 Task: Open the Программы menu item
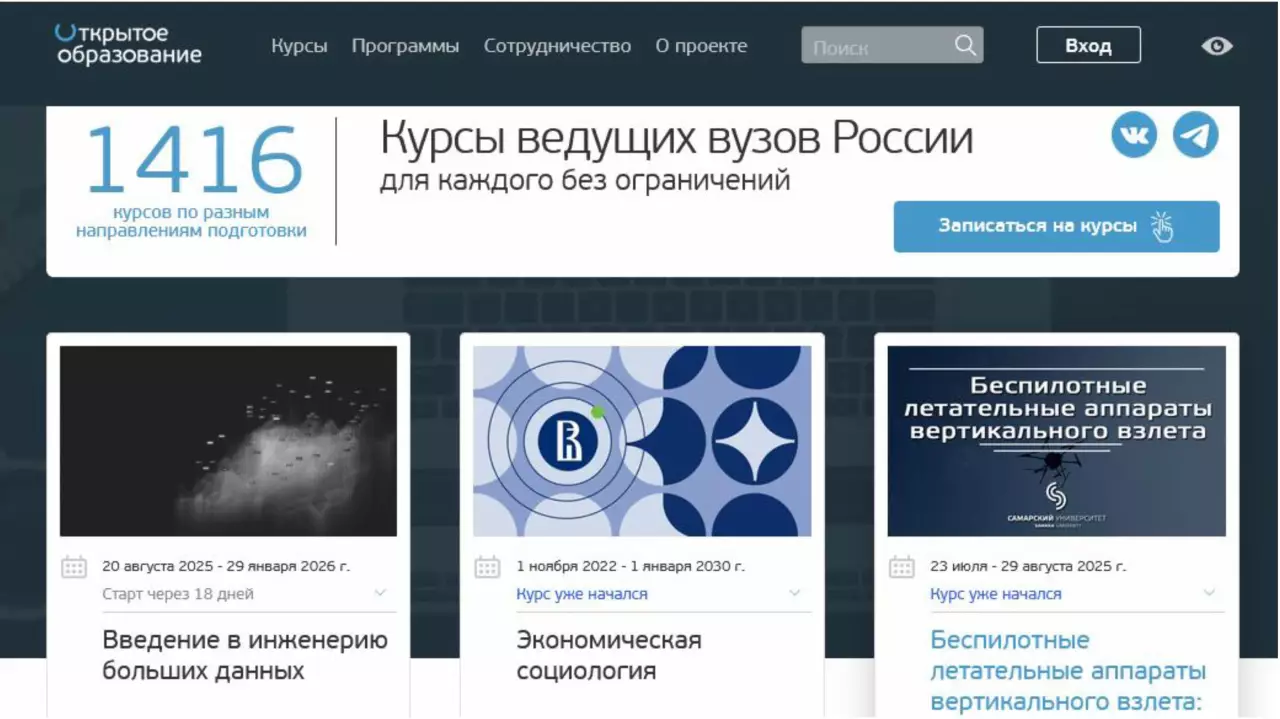(405, 46)
